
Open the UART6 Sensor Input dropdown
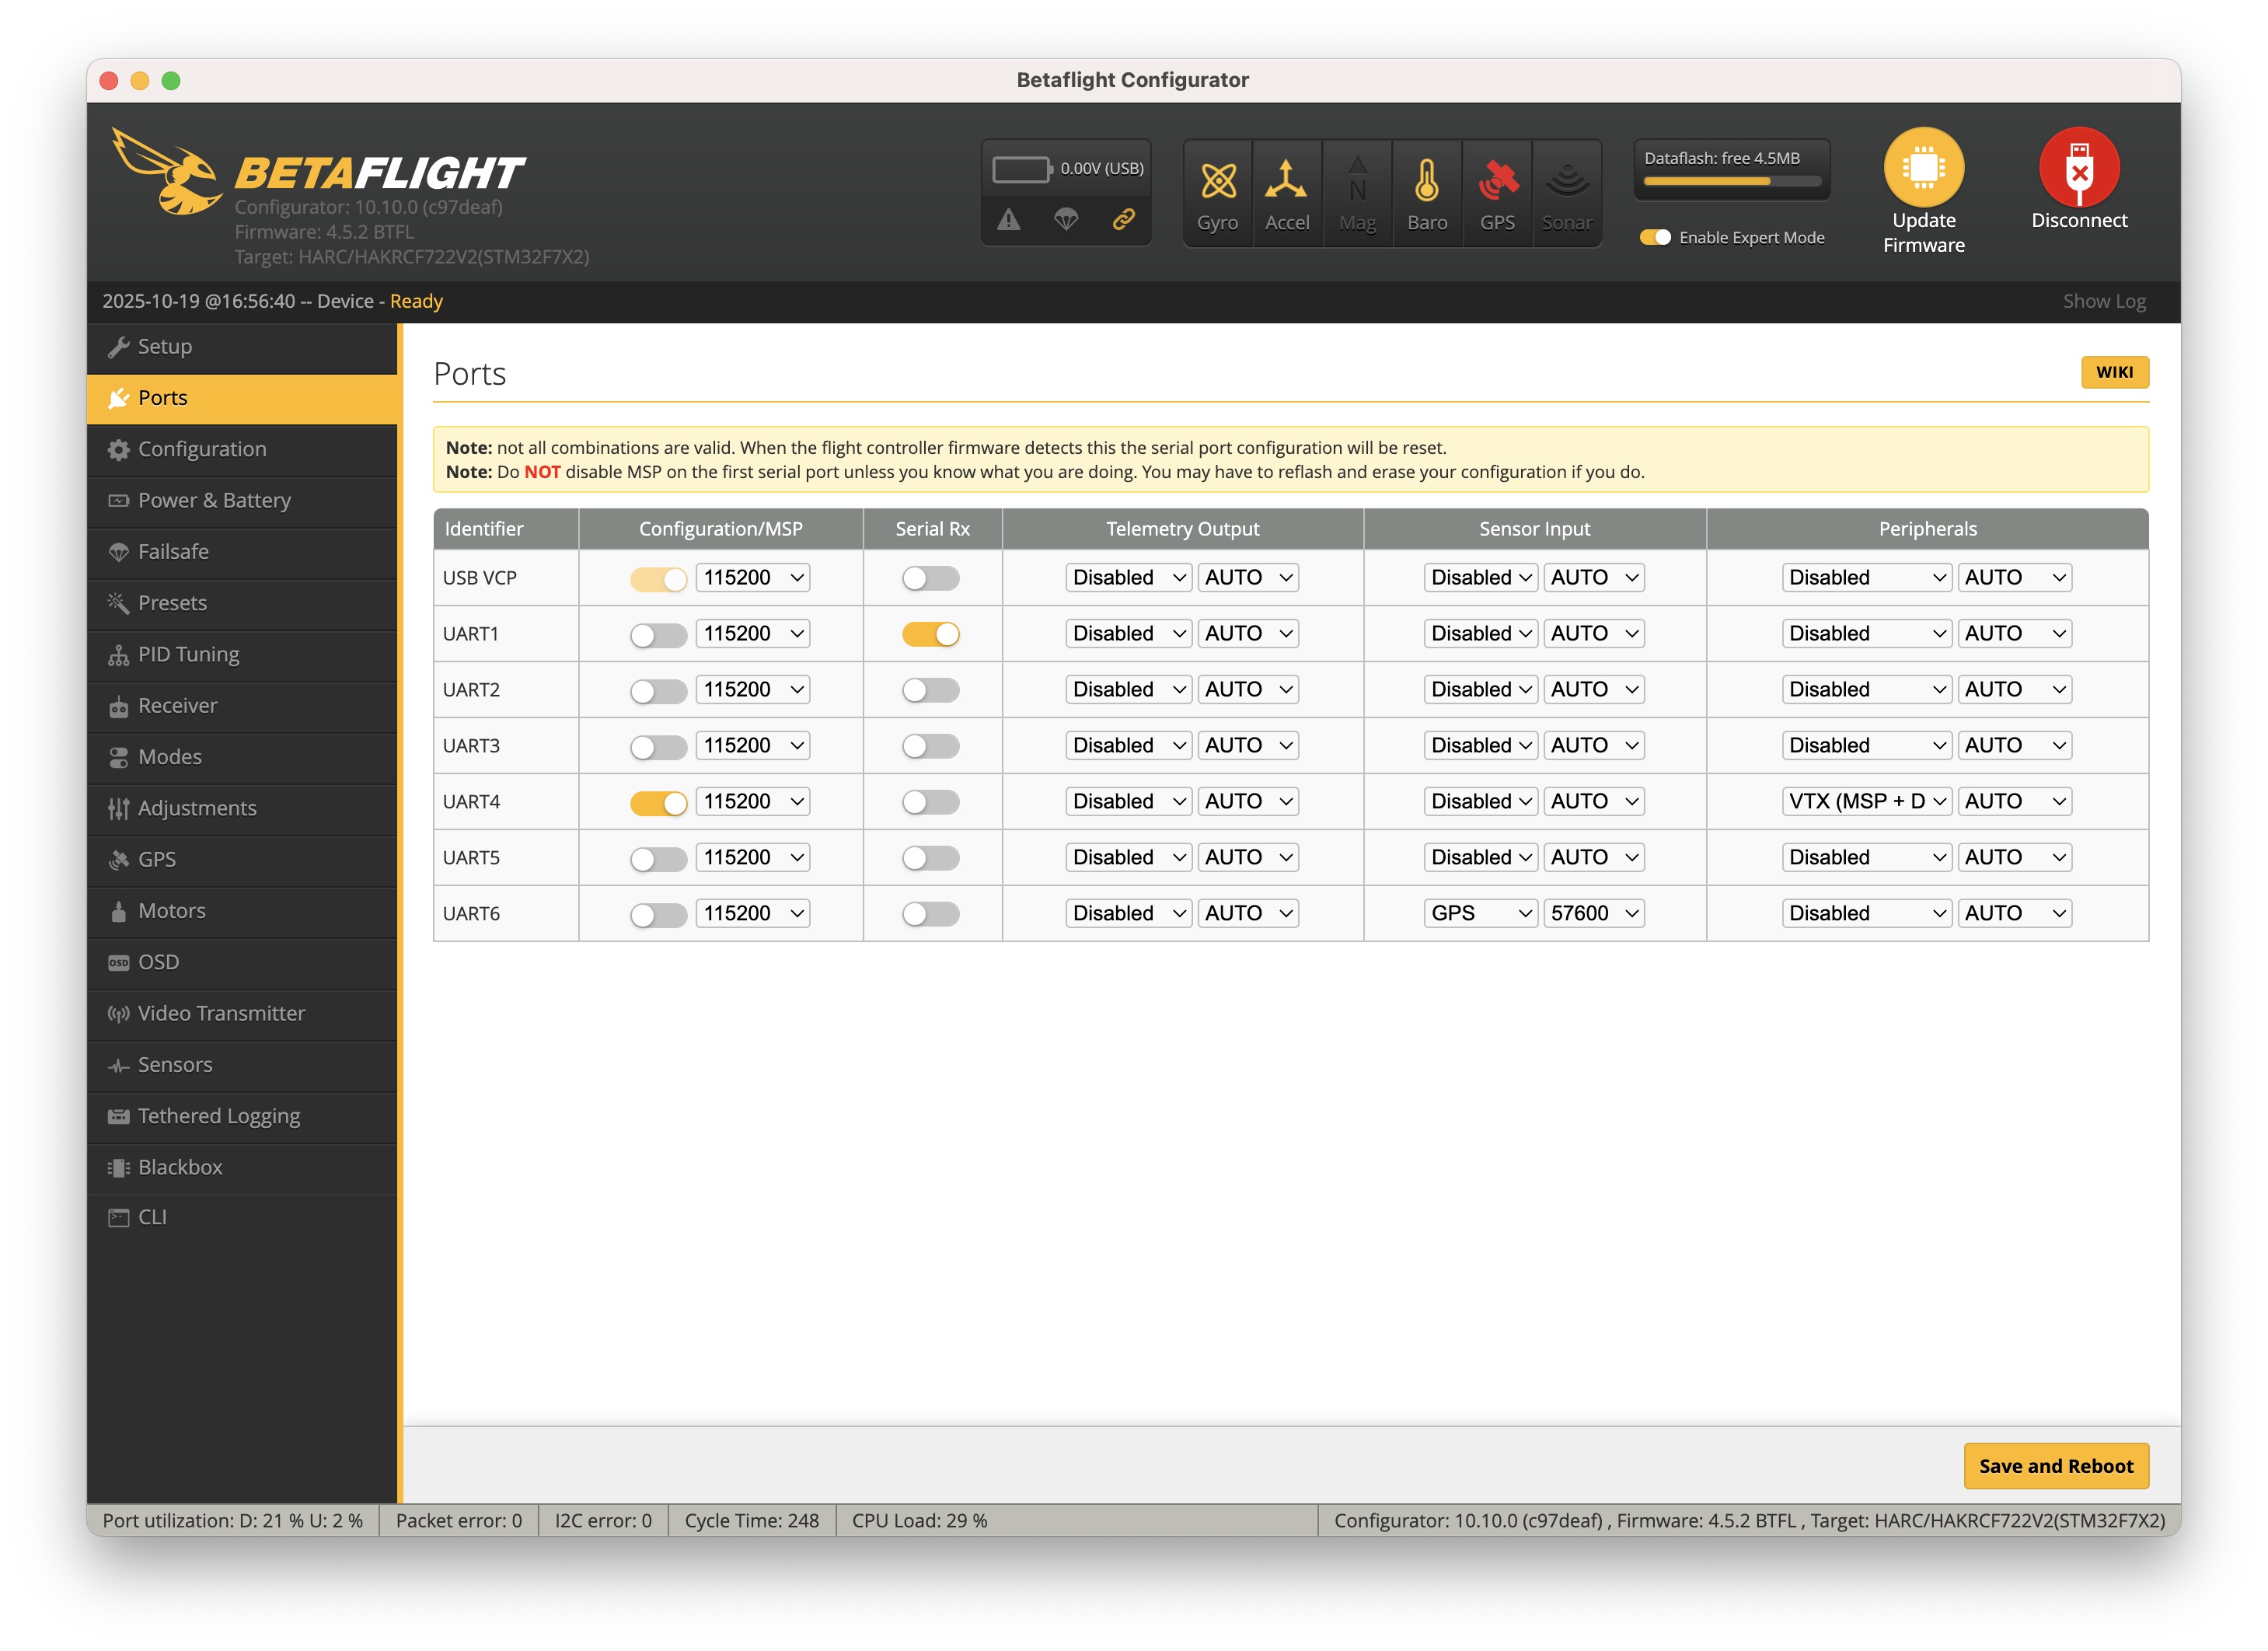coord(1480,912)
